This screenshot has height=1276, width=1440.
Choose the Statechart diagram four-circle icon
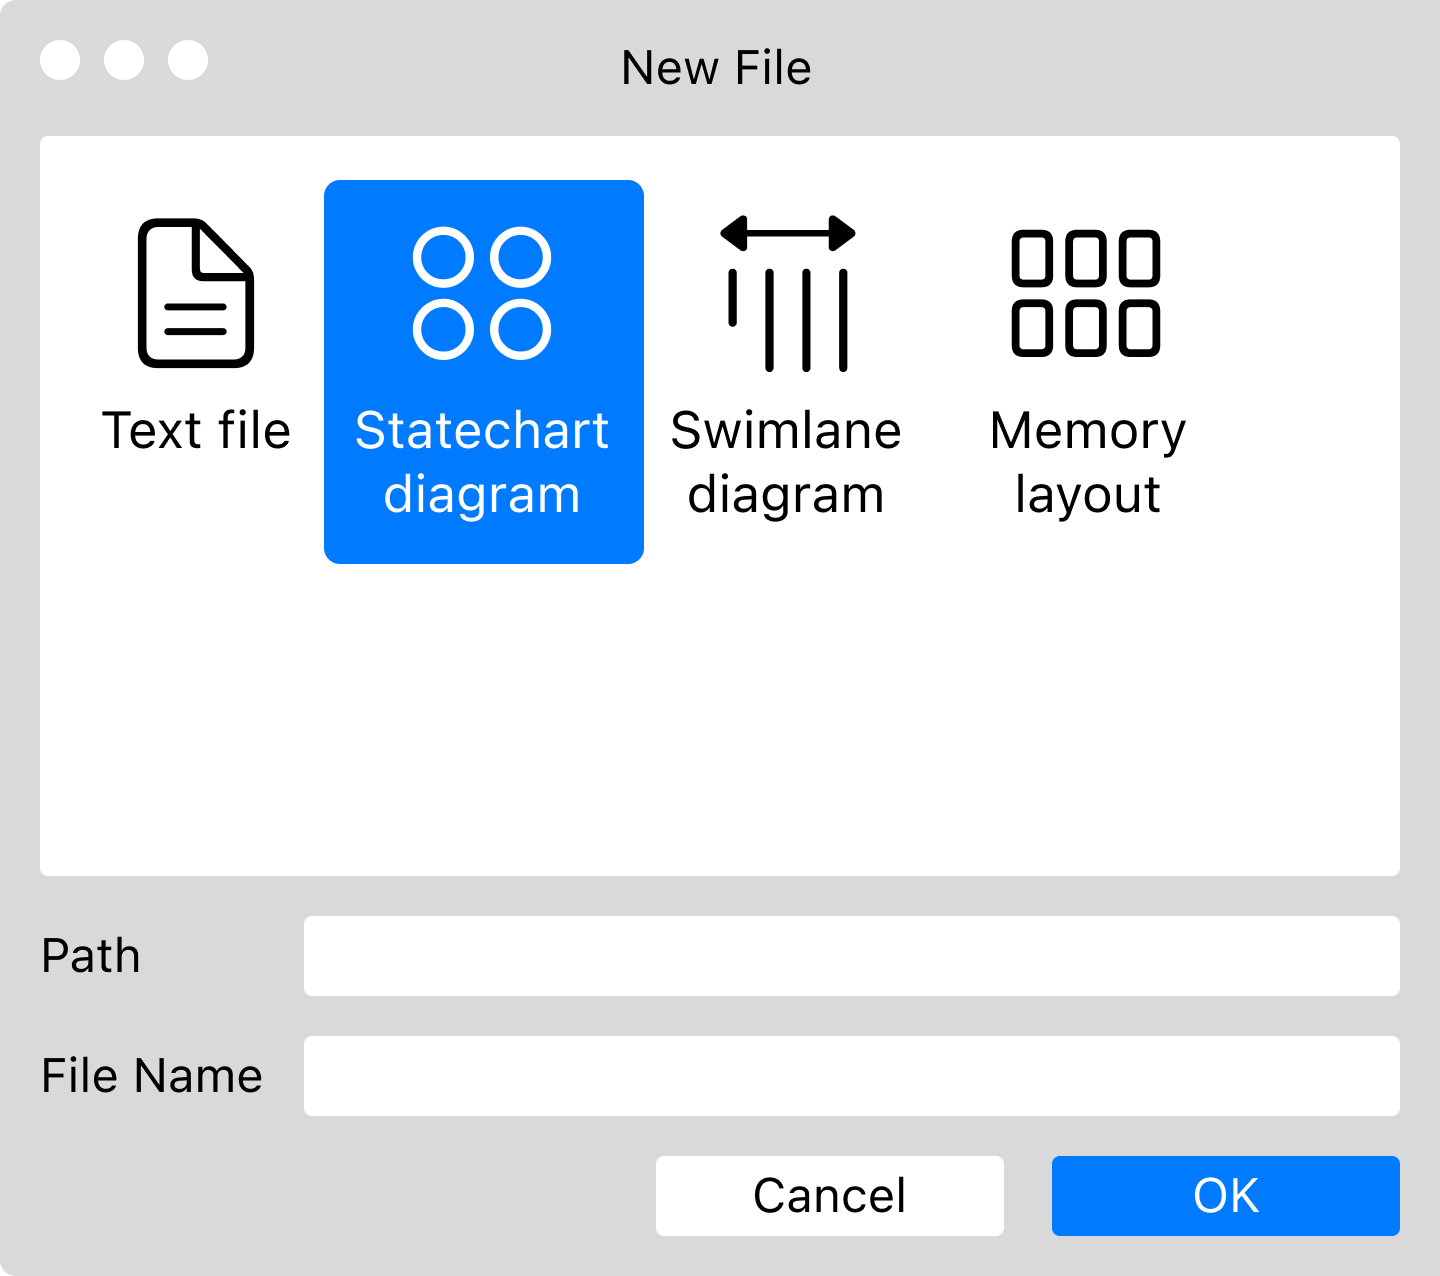pyautogui.click(x=482, y=293)
